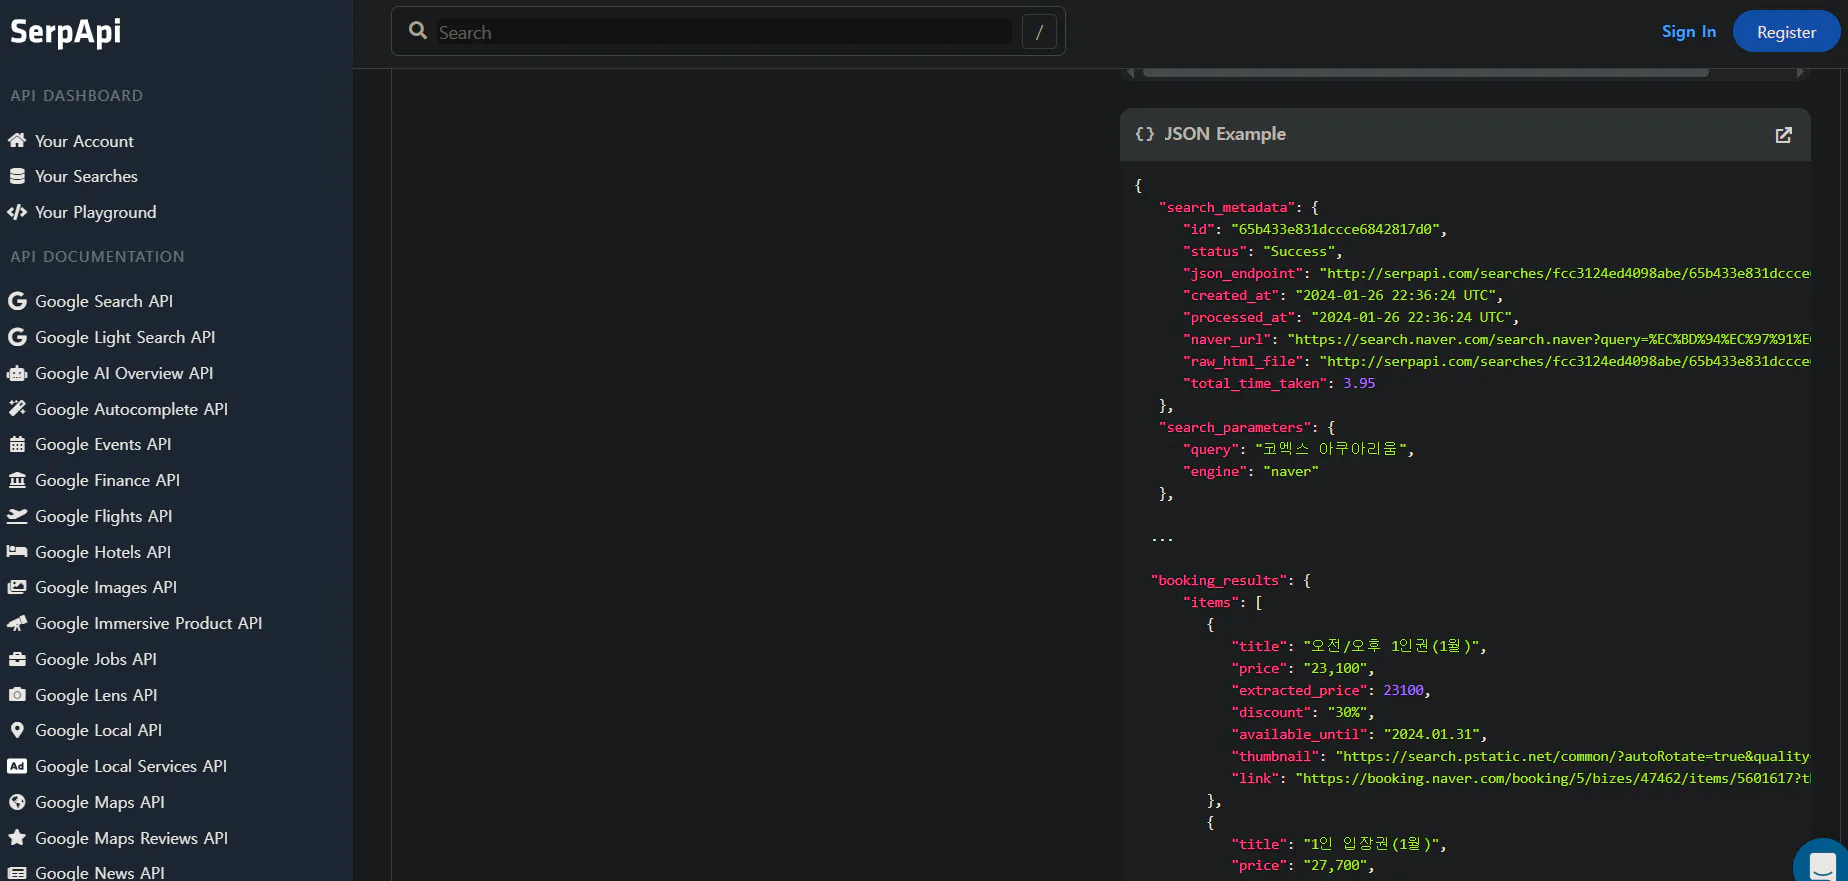Open Google Hotels API docs
This screenshot has width=1848, height=881.
pyautogui.click(x=103, y=552)
